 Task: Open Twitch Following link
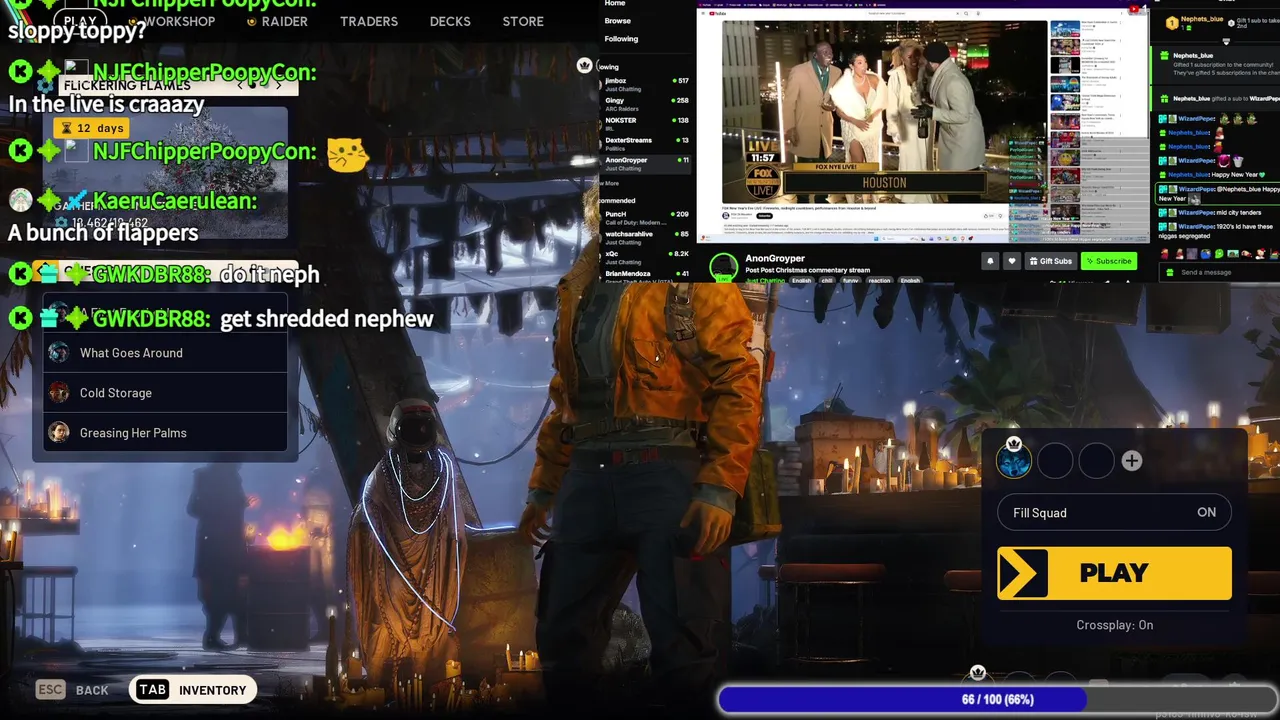coord(621,39)
